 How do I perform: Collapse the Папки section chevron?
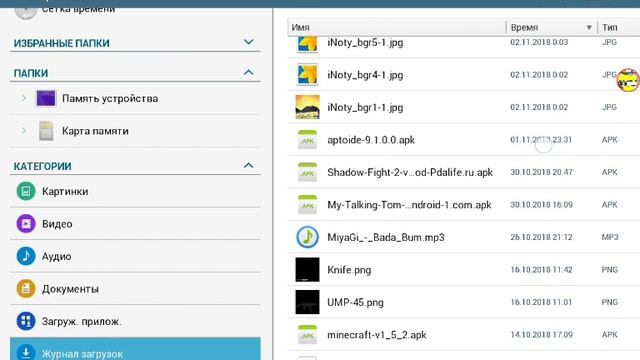click(x=248, y=73)
